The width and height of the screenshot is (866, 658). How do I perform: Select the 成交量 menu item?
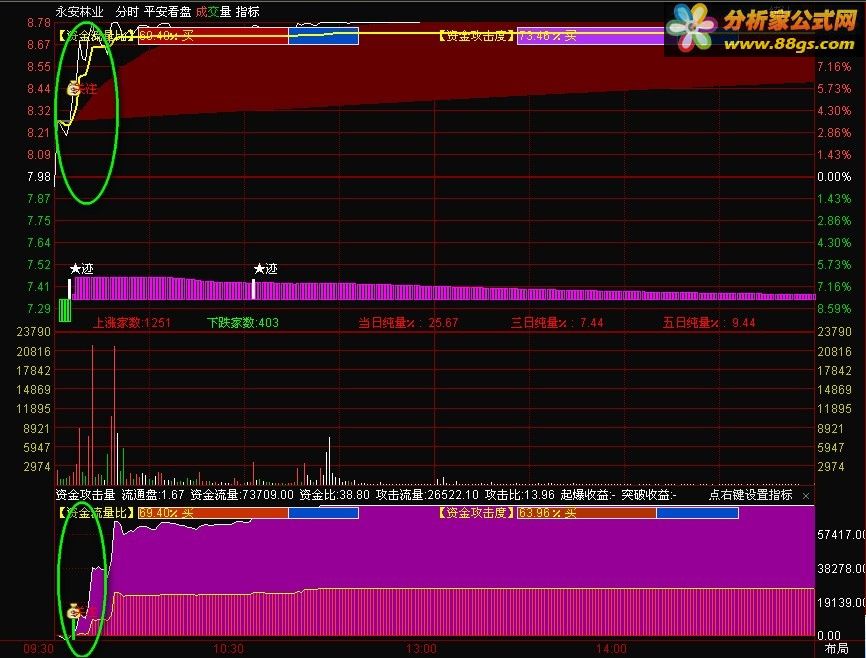(x=213, y=12)
